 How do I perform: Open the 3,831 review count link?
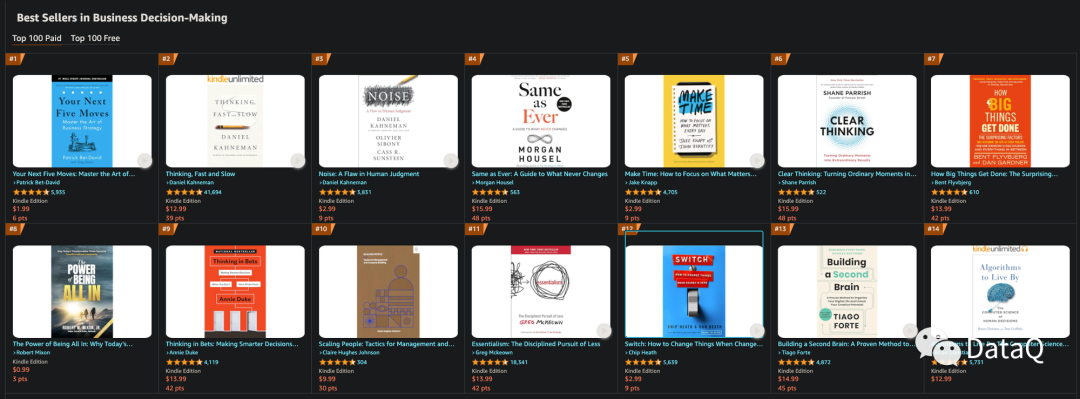pos(364,192)
